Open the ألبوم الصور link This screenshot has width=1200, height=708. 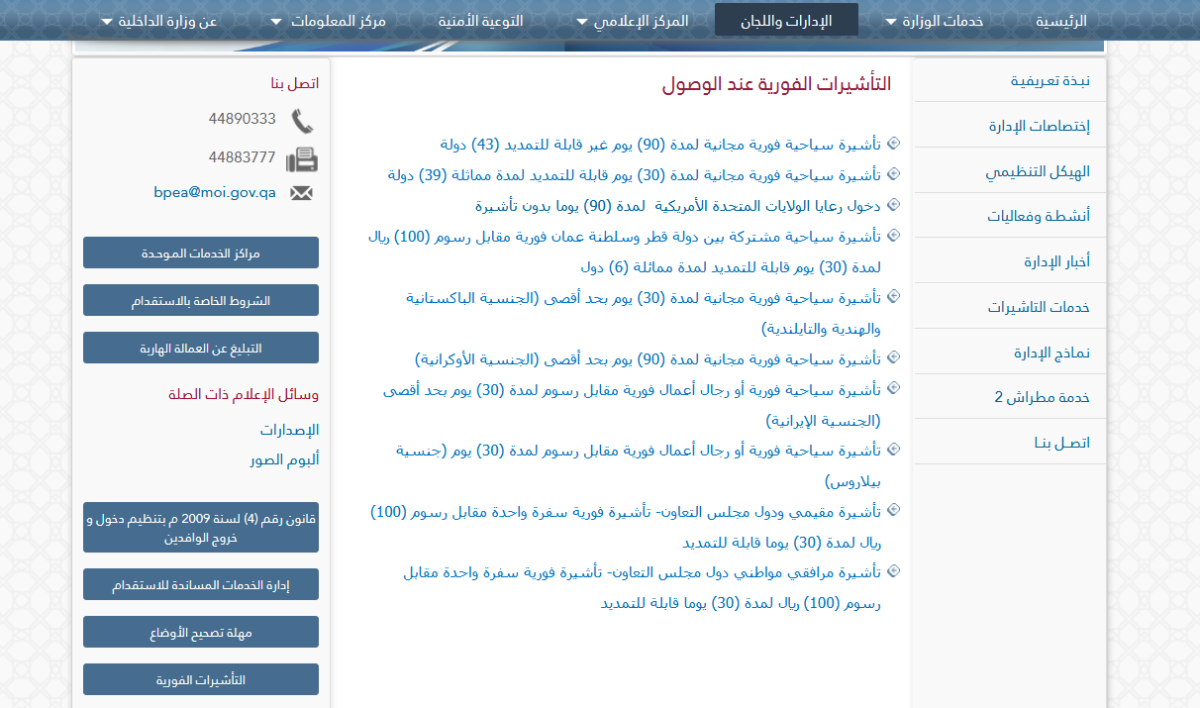[284, 460]
